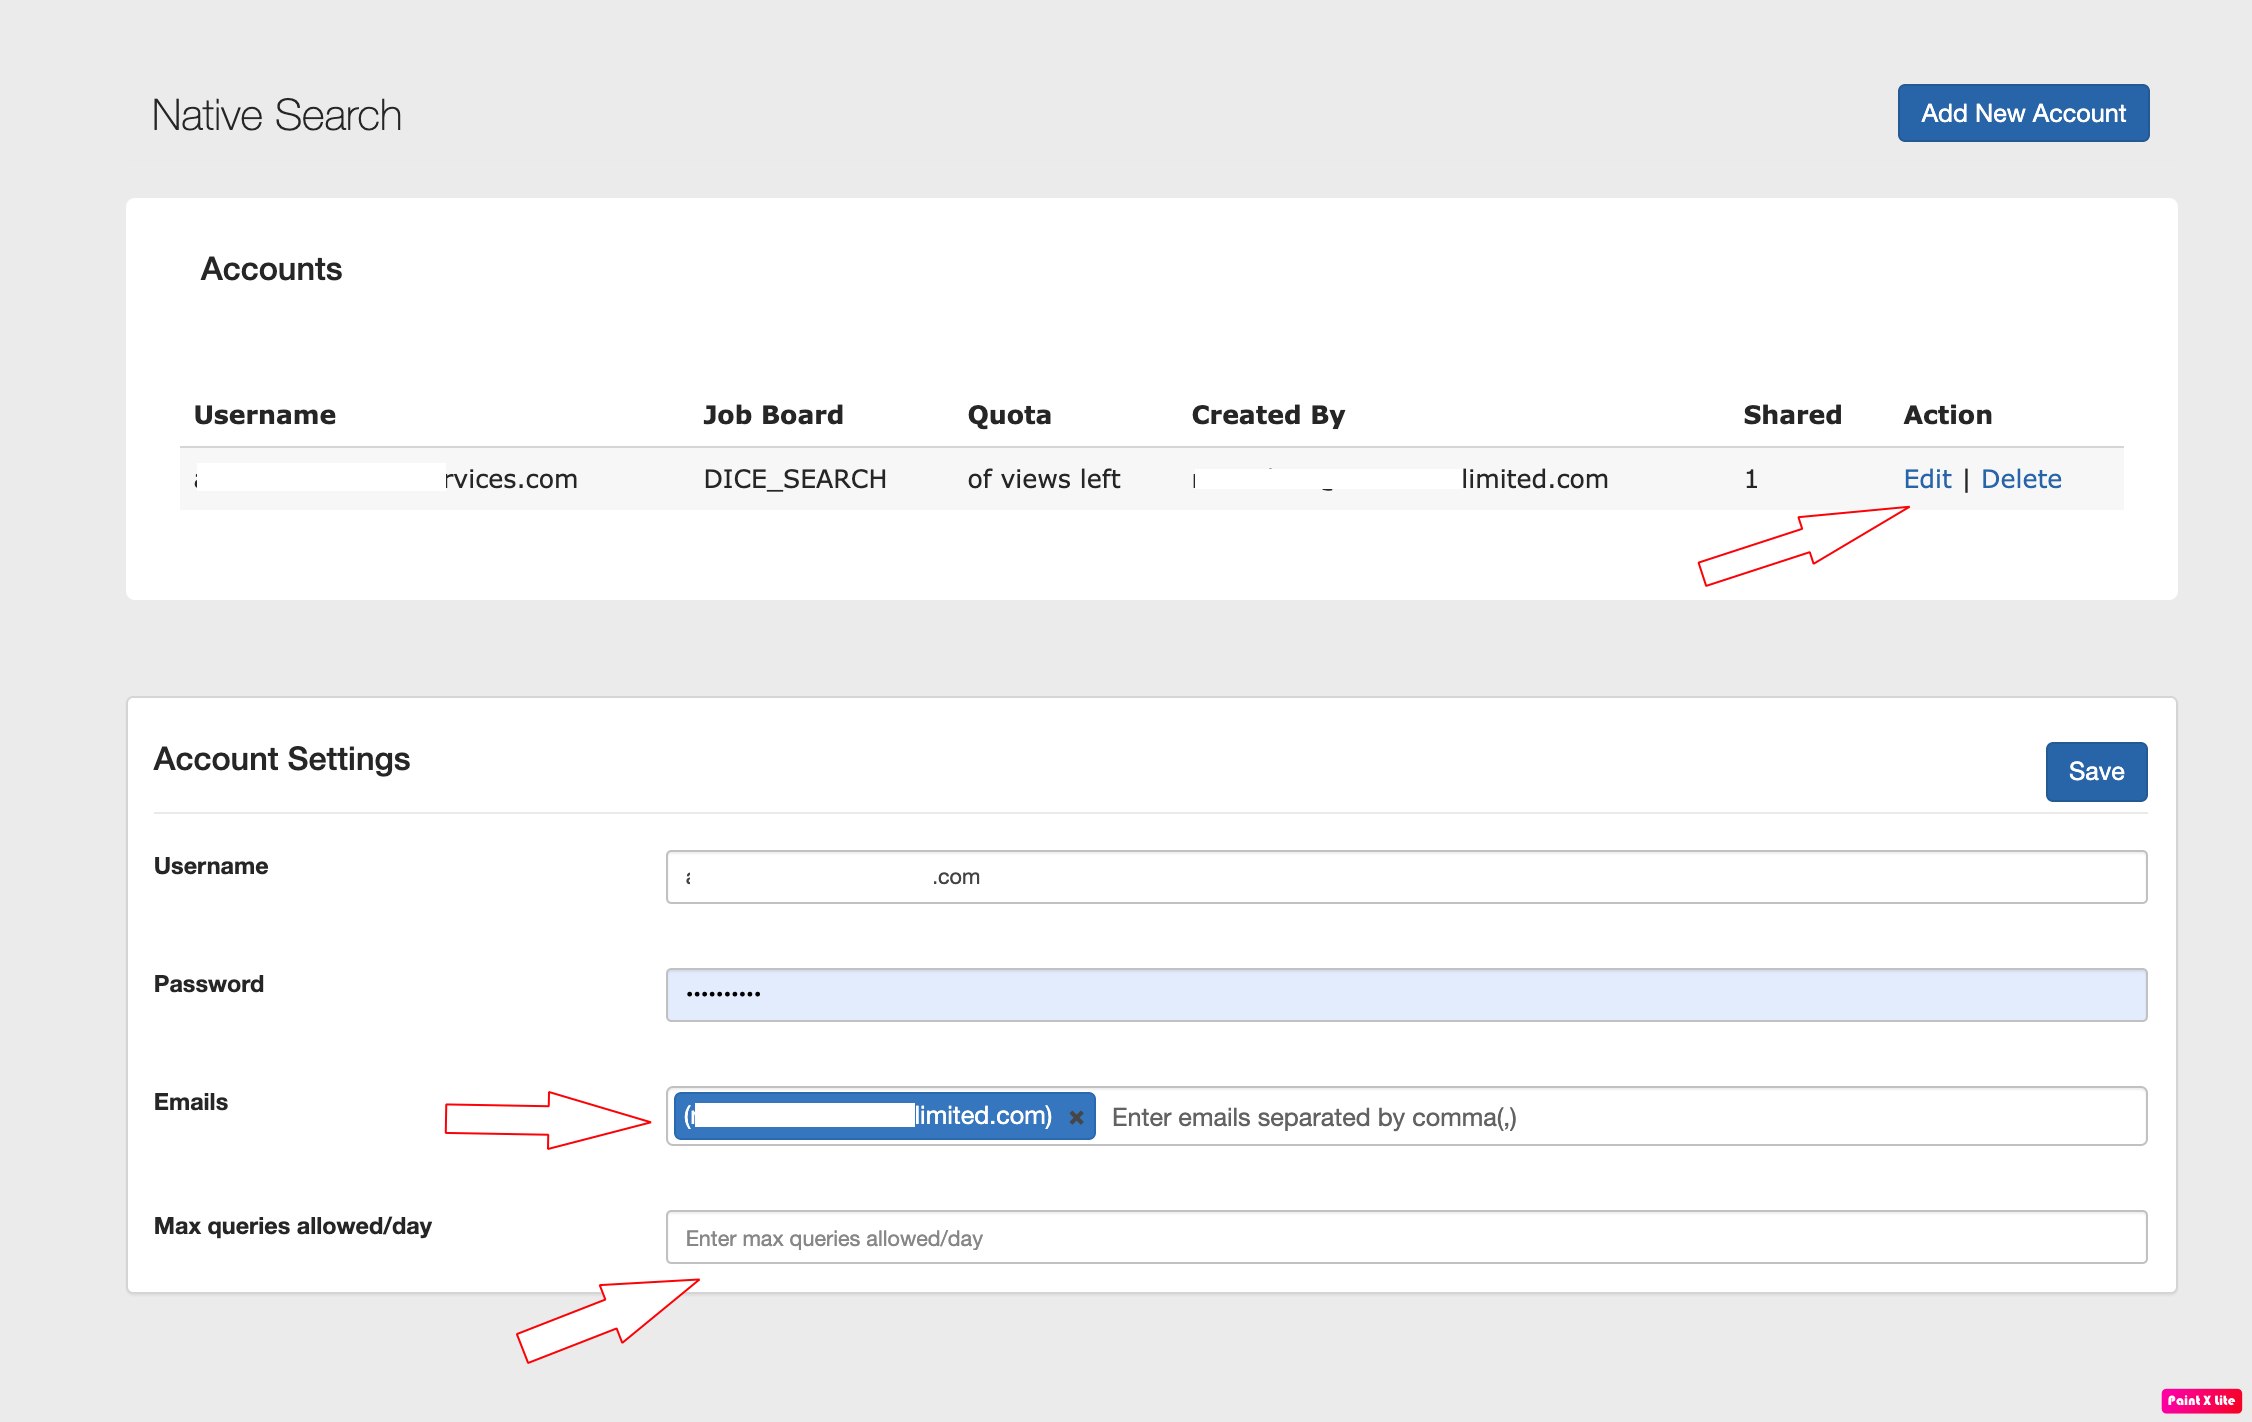The width and height of the screenshot is (2252, 1422).
Task: Click the Add New Account button
Action: [x=2022, y=113]
